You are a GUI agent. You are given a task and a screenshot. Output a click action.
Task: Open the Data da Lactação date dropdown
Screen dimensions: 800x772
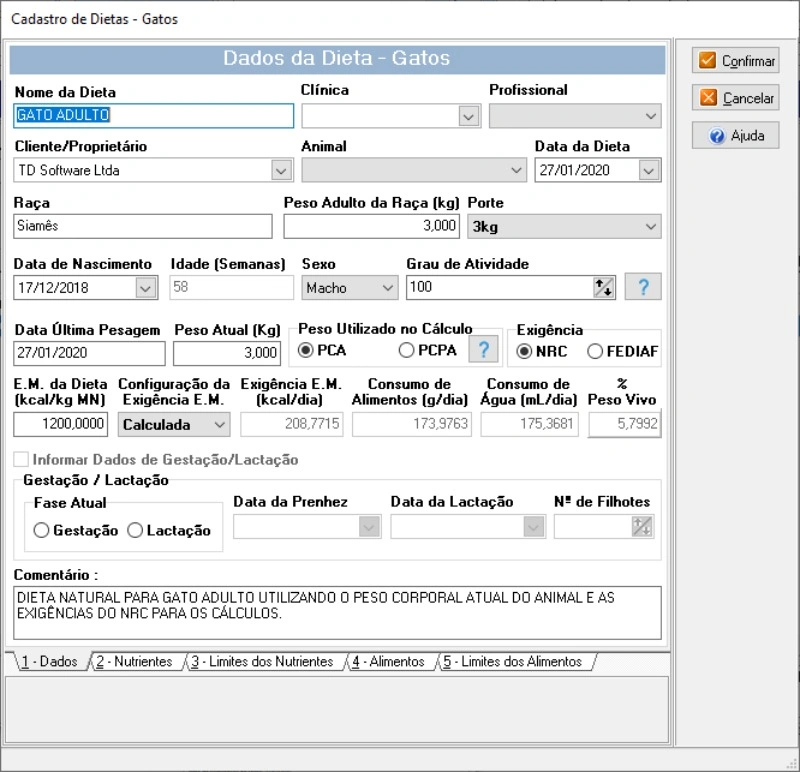(534, 527)
